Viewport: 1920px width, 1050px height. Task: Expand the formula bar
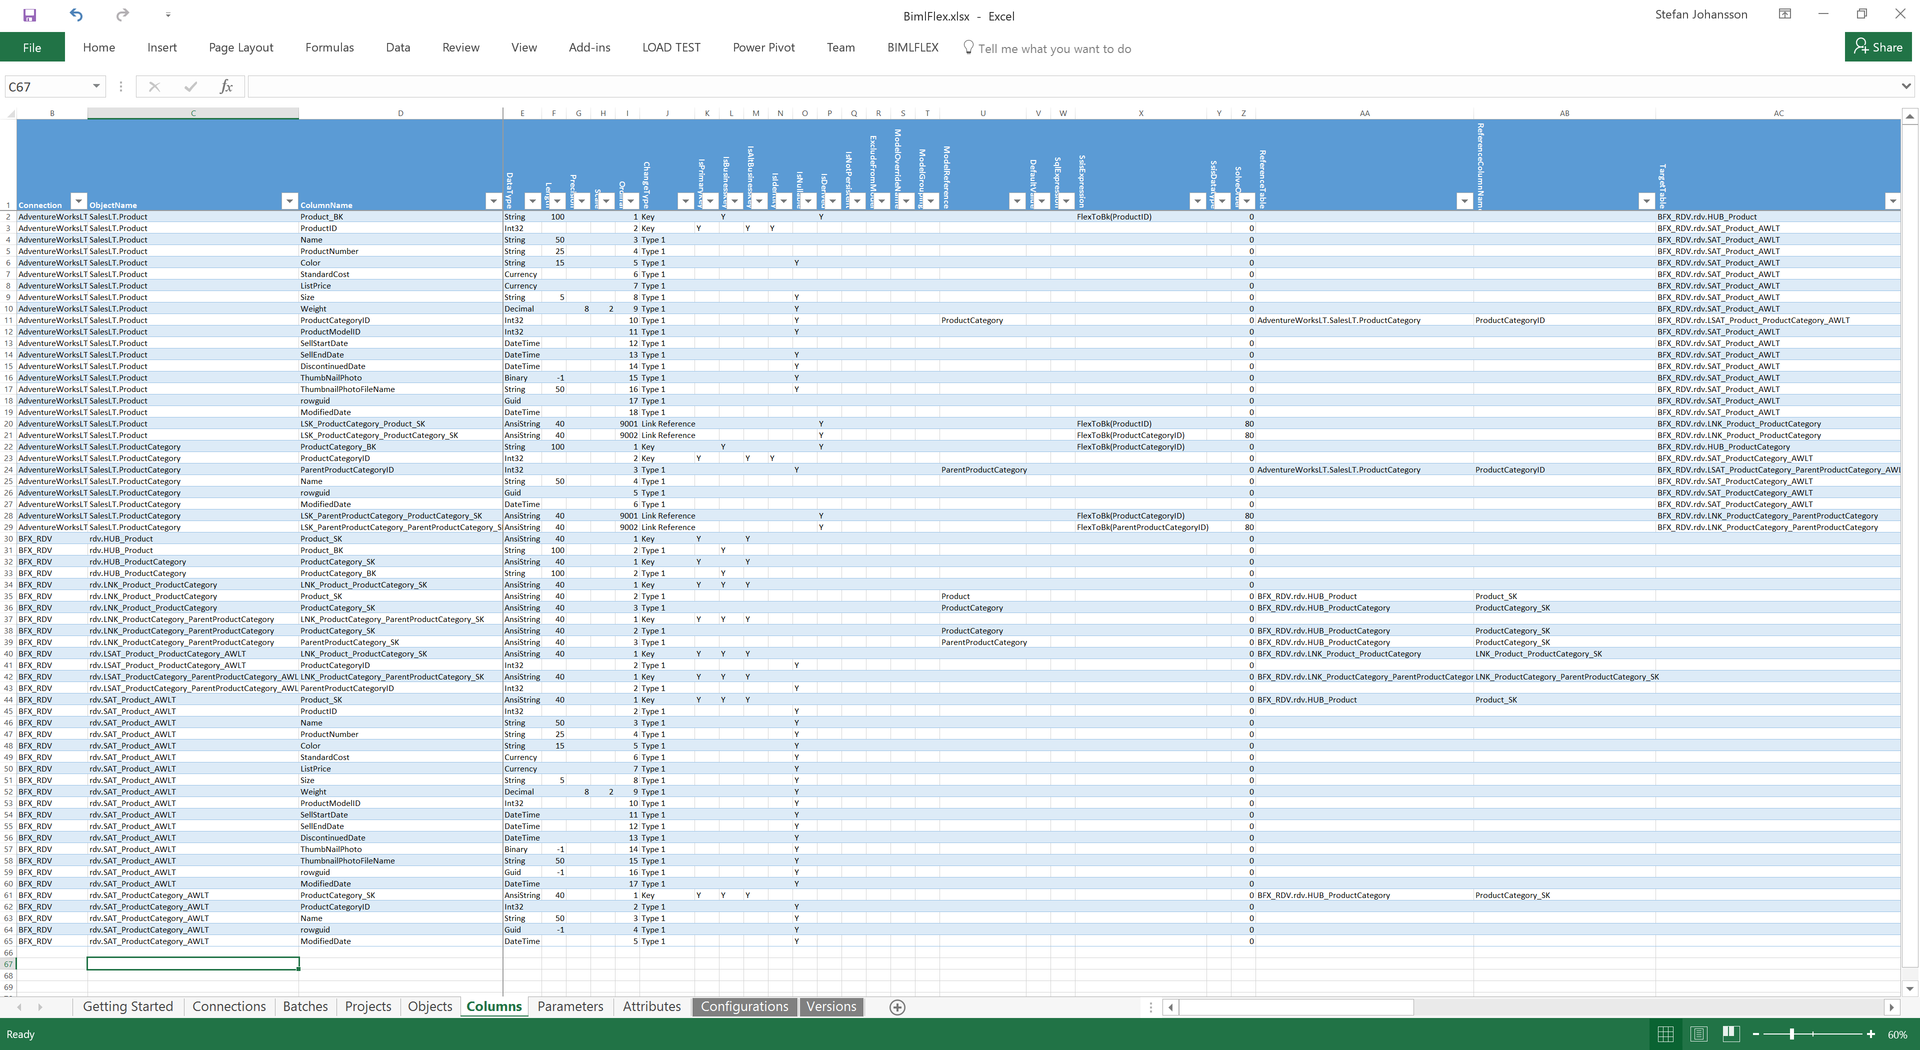click(x=1906, y=87)
